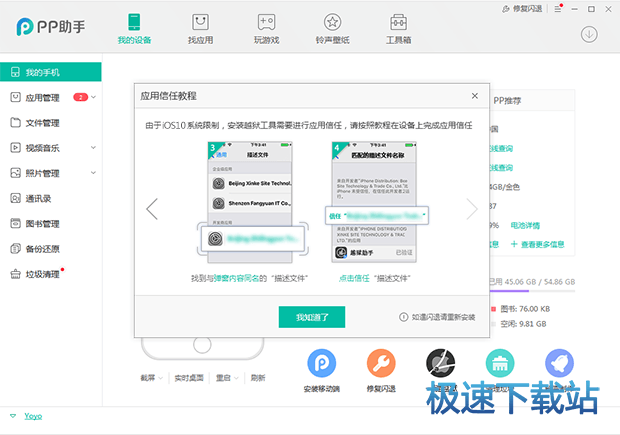Open the 截屏 dropdown
Image resolution: width=620 pixels, height=435 pixels.
coord(151,378)
